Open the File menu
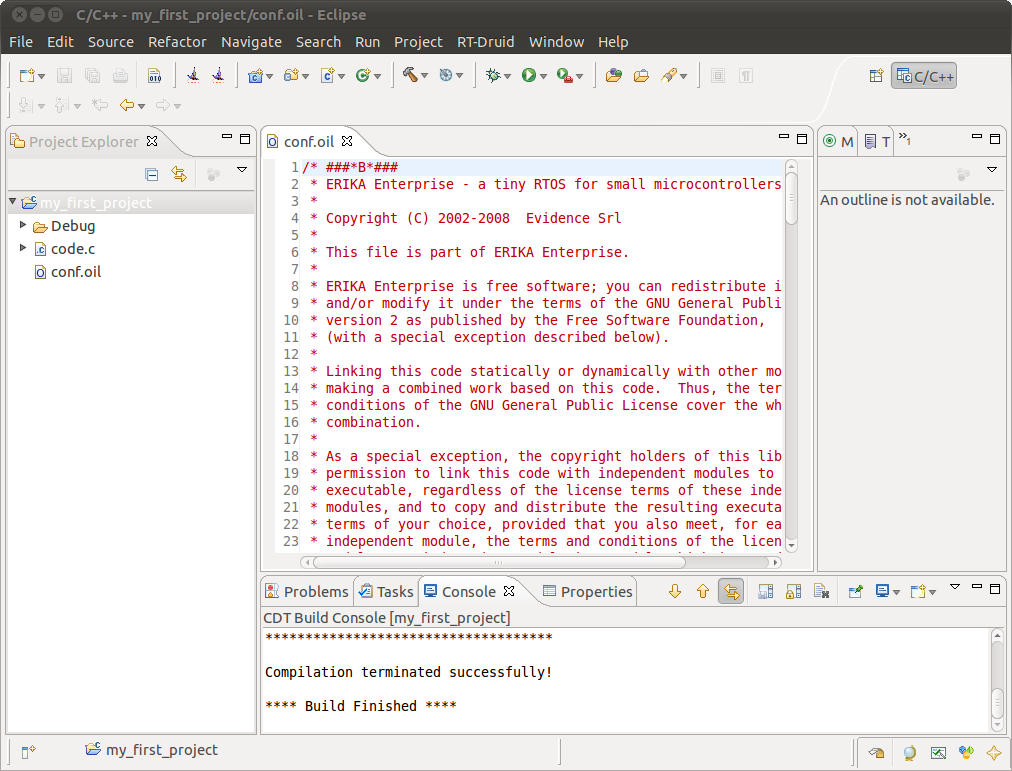Viewport: 1012px width, 771px height. 21,42
